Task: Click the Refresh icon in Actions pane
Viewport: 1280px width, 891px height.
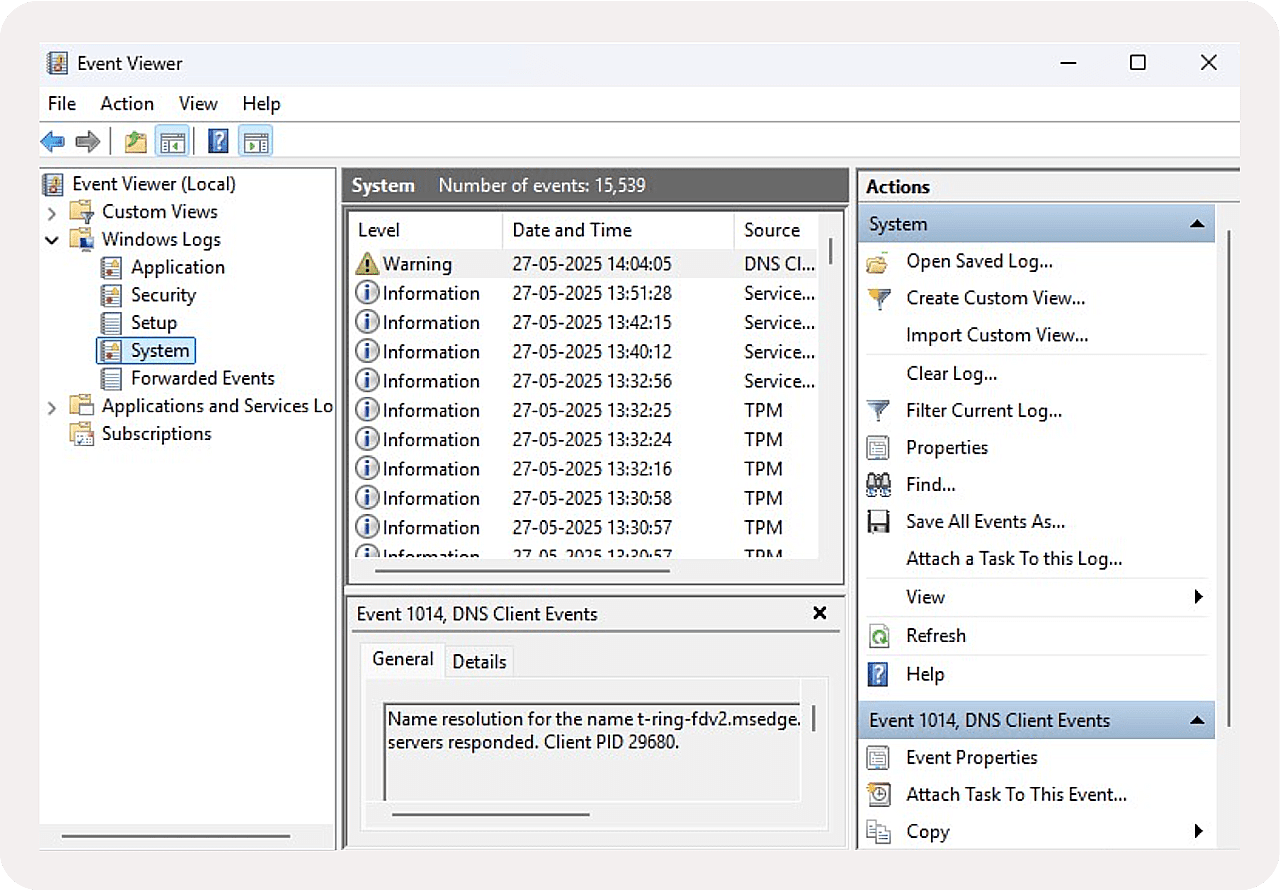Action: pyautogui.click(x=878, y=636)
